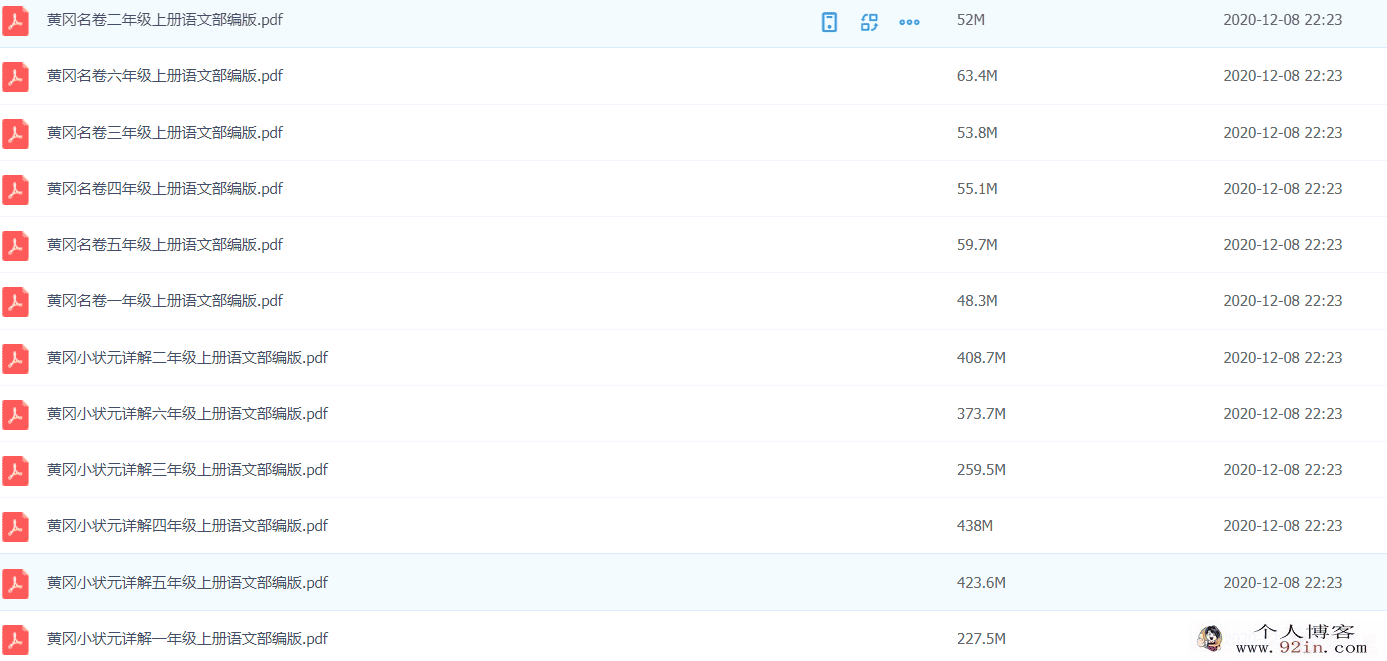
Task: Click the 438M file size
Action: (975, 526)
